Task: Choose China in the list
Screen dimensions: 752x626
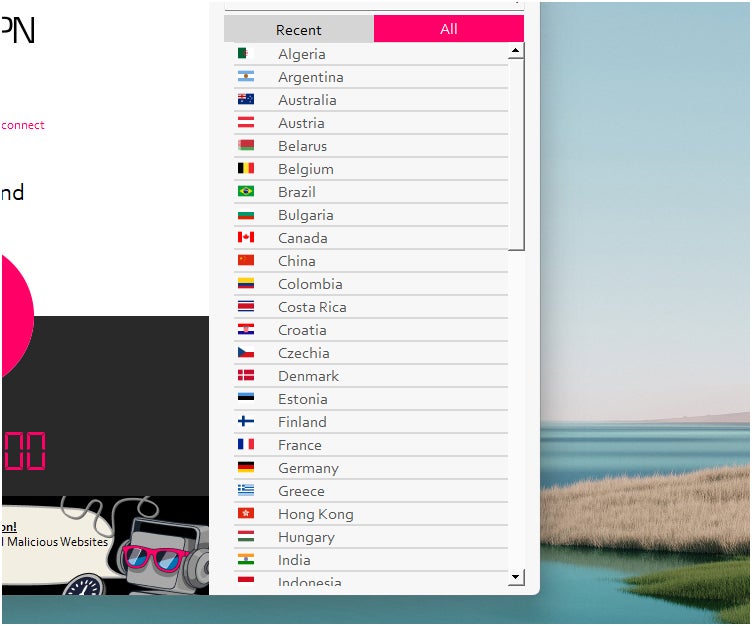Action: 297,261
